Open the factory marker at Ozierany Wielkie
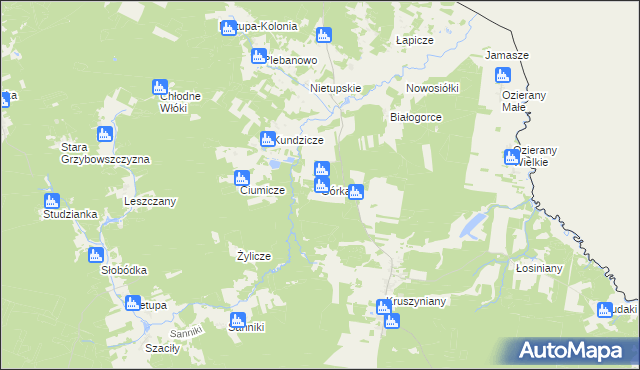The height and width of the screenshot is (370, 640). 512,157
